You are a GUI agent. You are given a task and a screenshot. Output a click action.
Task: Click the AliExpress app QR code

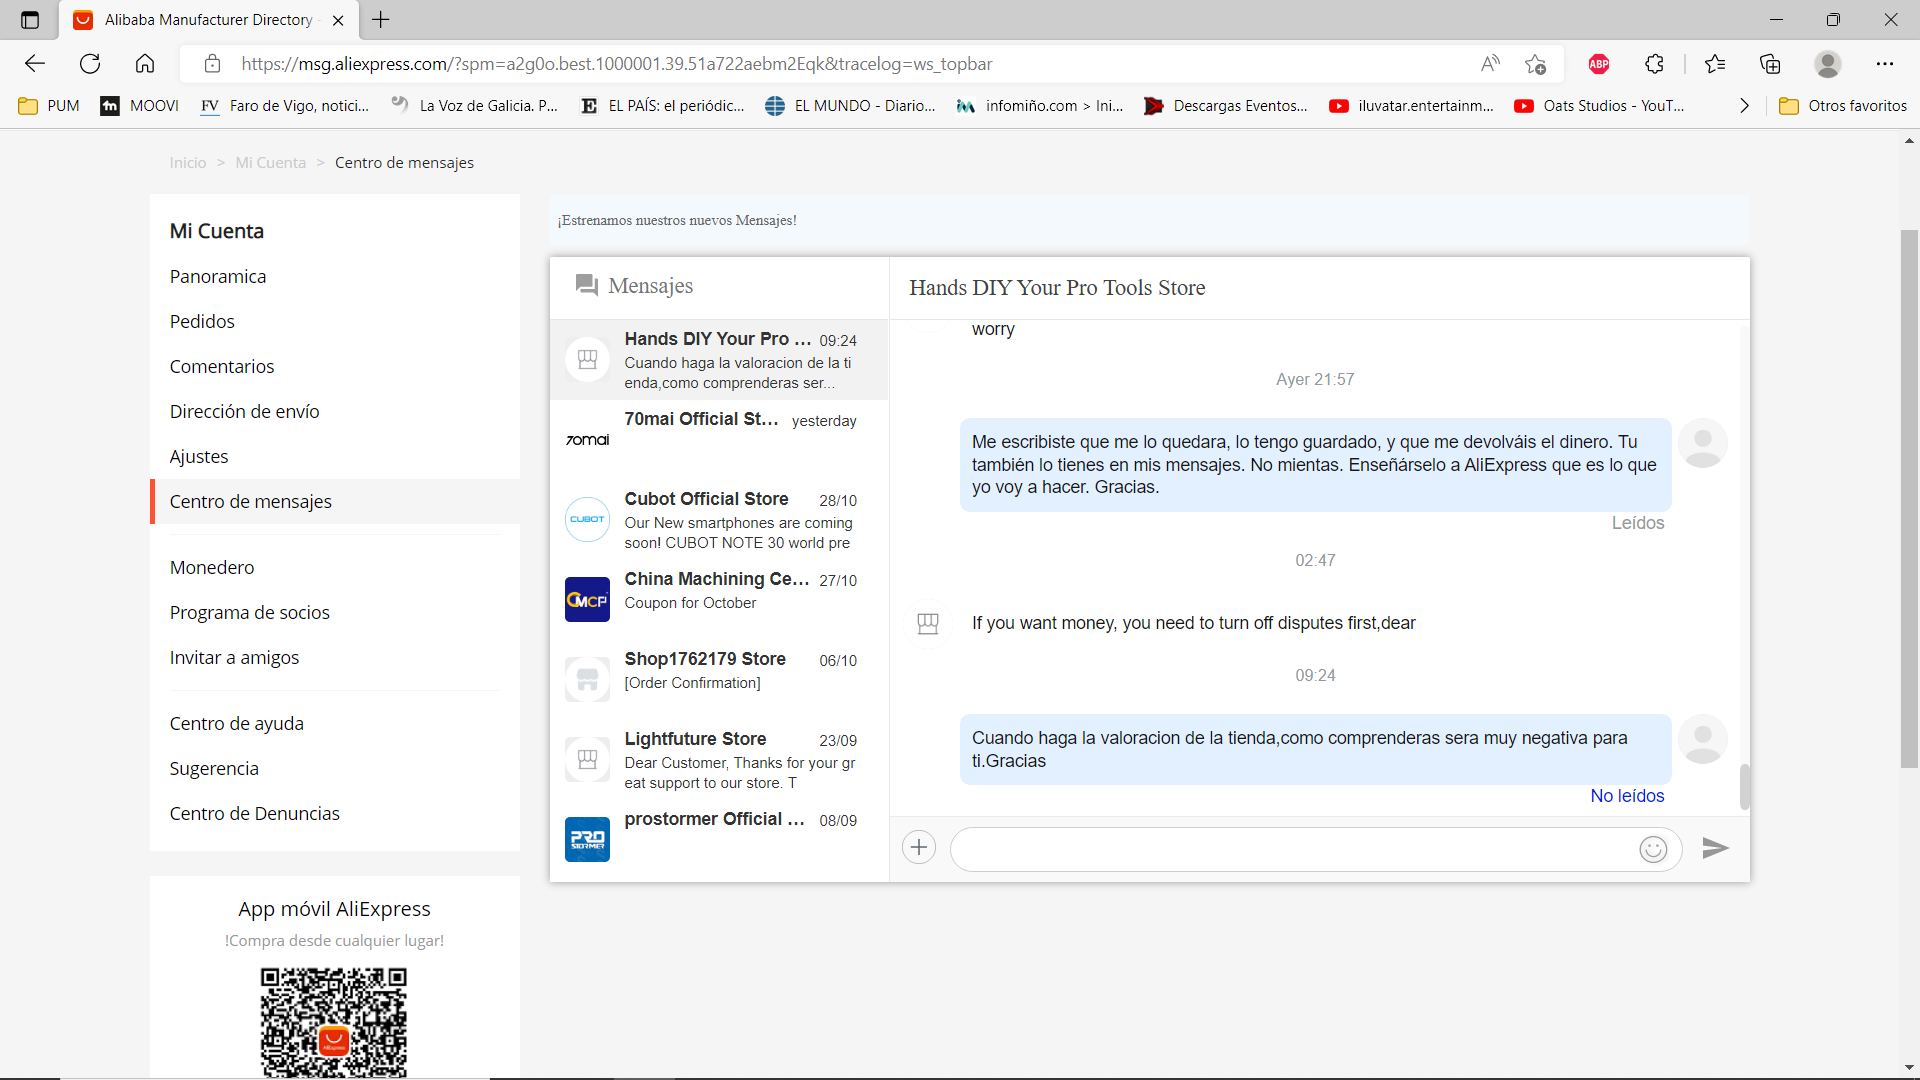point(334,1022)
